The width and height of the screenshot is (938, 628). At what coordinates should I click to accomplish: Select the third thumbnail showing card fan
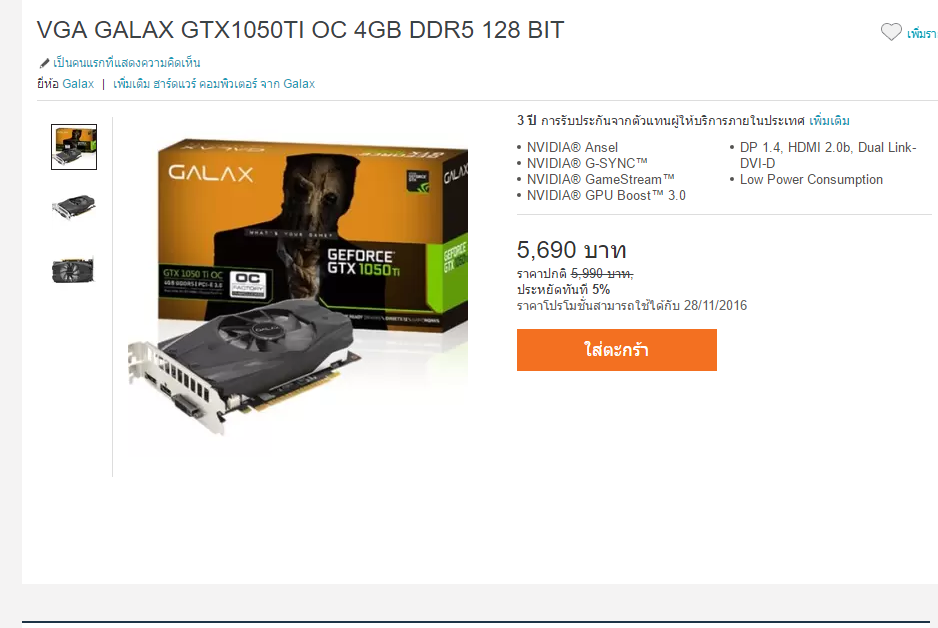[x=74, y=270]
